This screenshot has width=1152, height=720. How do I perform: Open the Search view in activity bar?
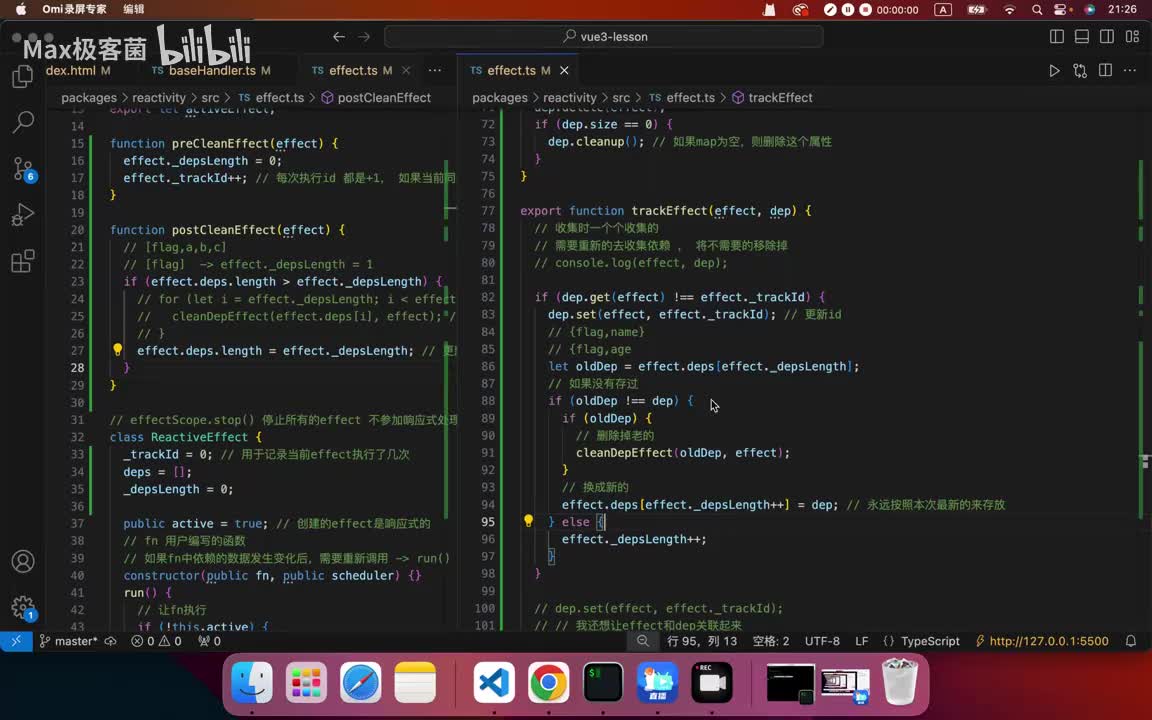pyautogui.click(x=23, y=122)
